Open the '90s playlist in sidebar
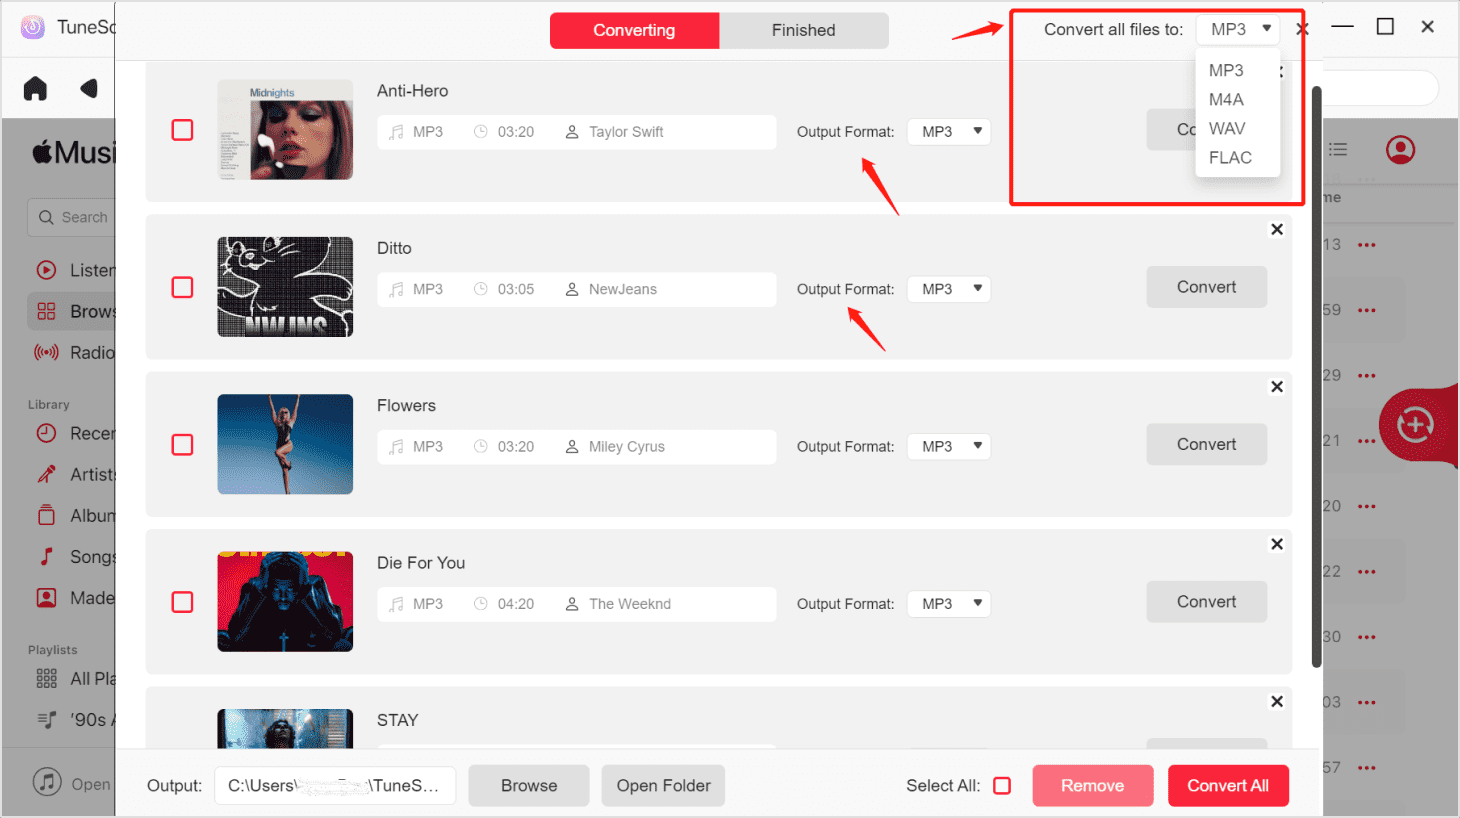This screenshot has width=1460, height=818. click(x=75, y=719)
